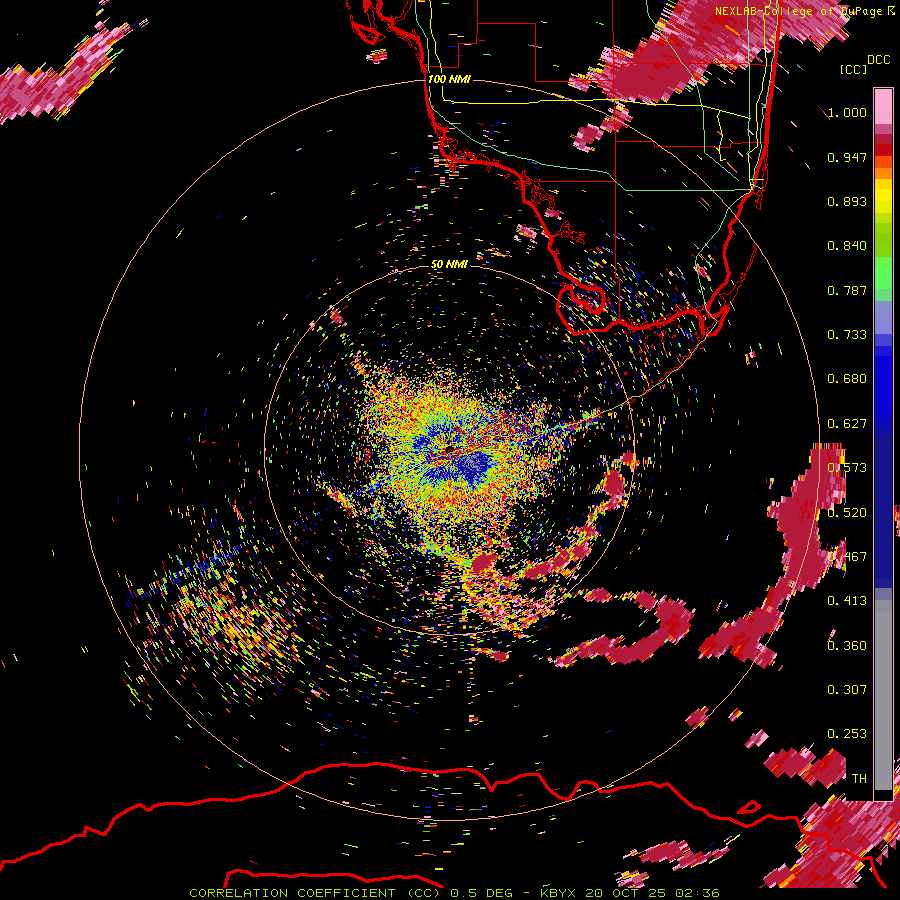The width and height of the screenshot is (900, 900).
Task: Click the 100 NMI range ring label
Action: click(449, 79)
